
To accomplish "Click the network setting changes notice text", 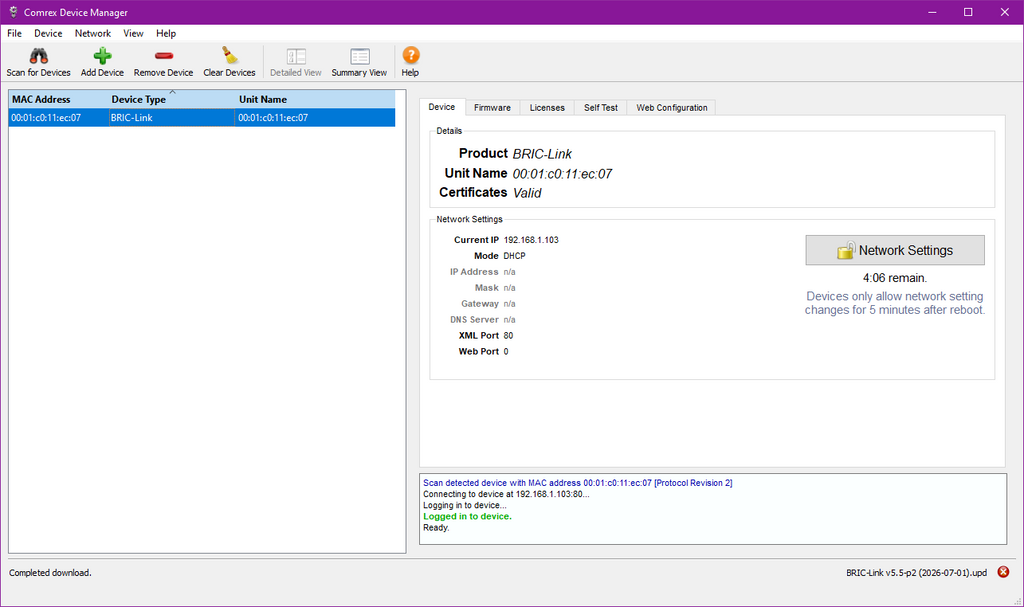I will [895, 303].
